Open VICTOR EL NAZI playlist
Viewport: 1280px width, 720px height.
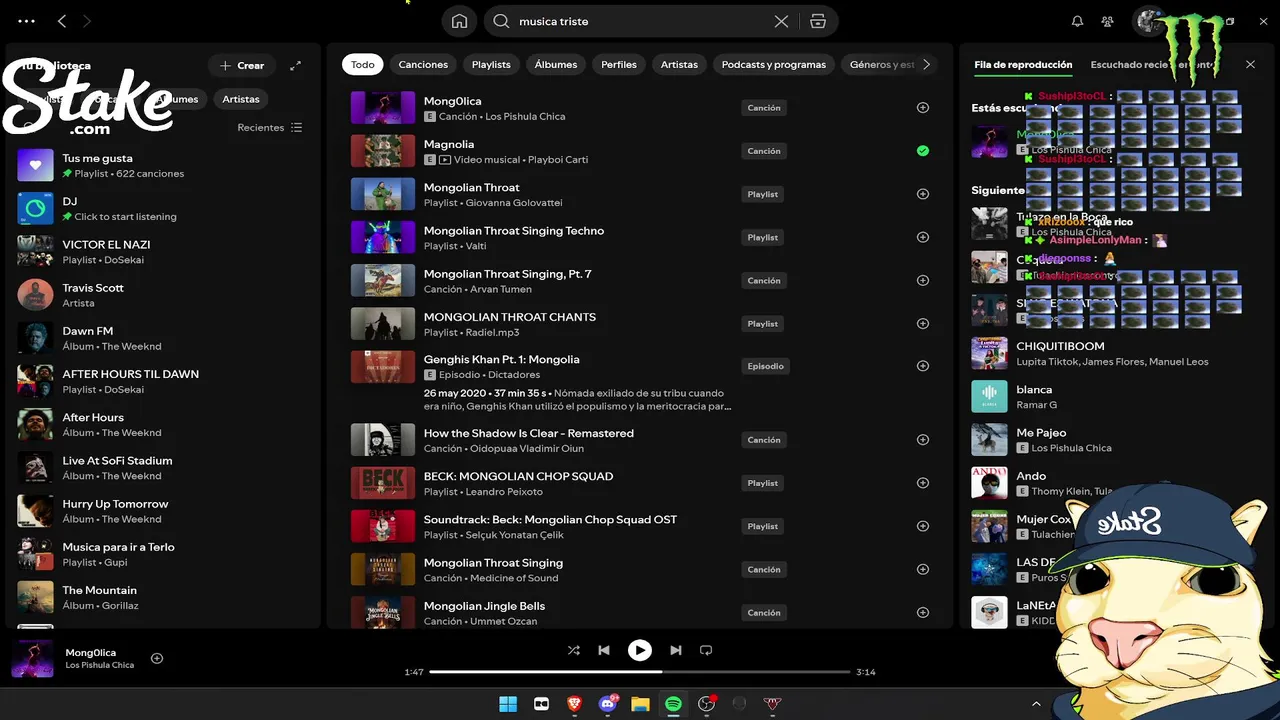point(165,251)
